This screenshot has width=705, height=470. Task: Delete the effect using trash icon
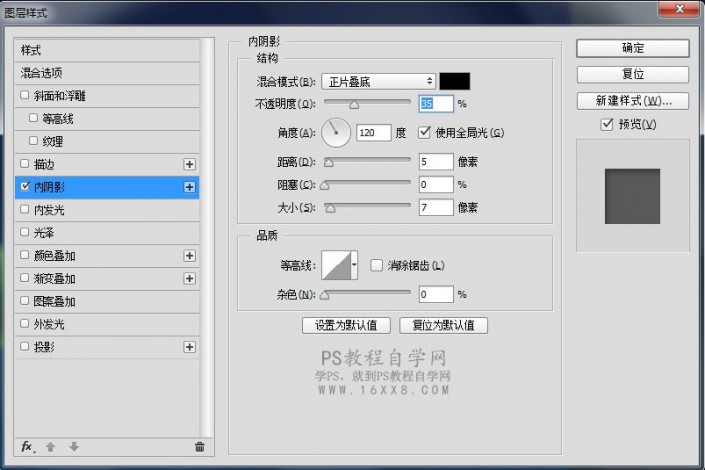(x=200, y=447)
